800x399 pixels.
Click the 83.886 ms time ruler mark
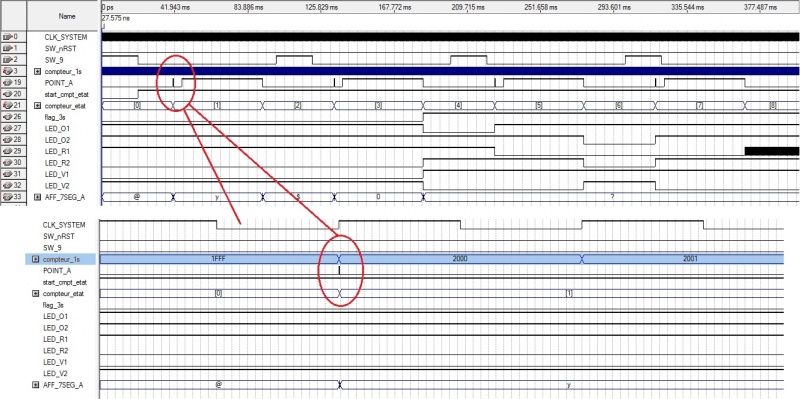[x=248, y=8]
